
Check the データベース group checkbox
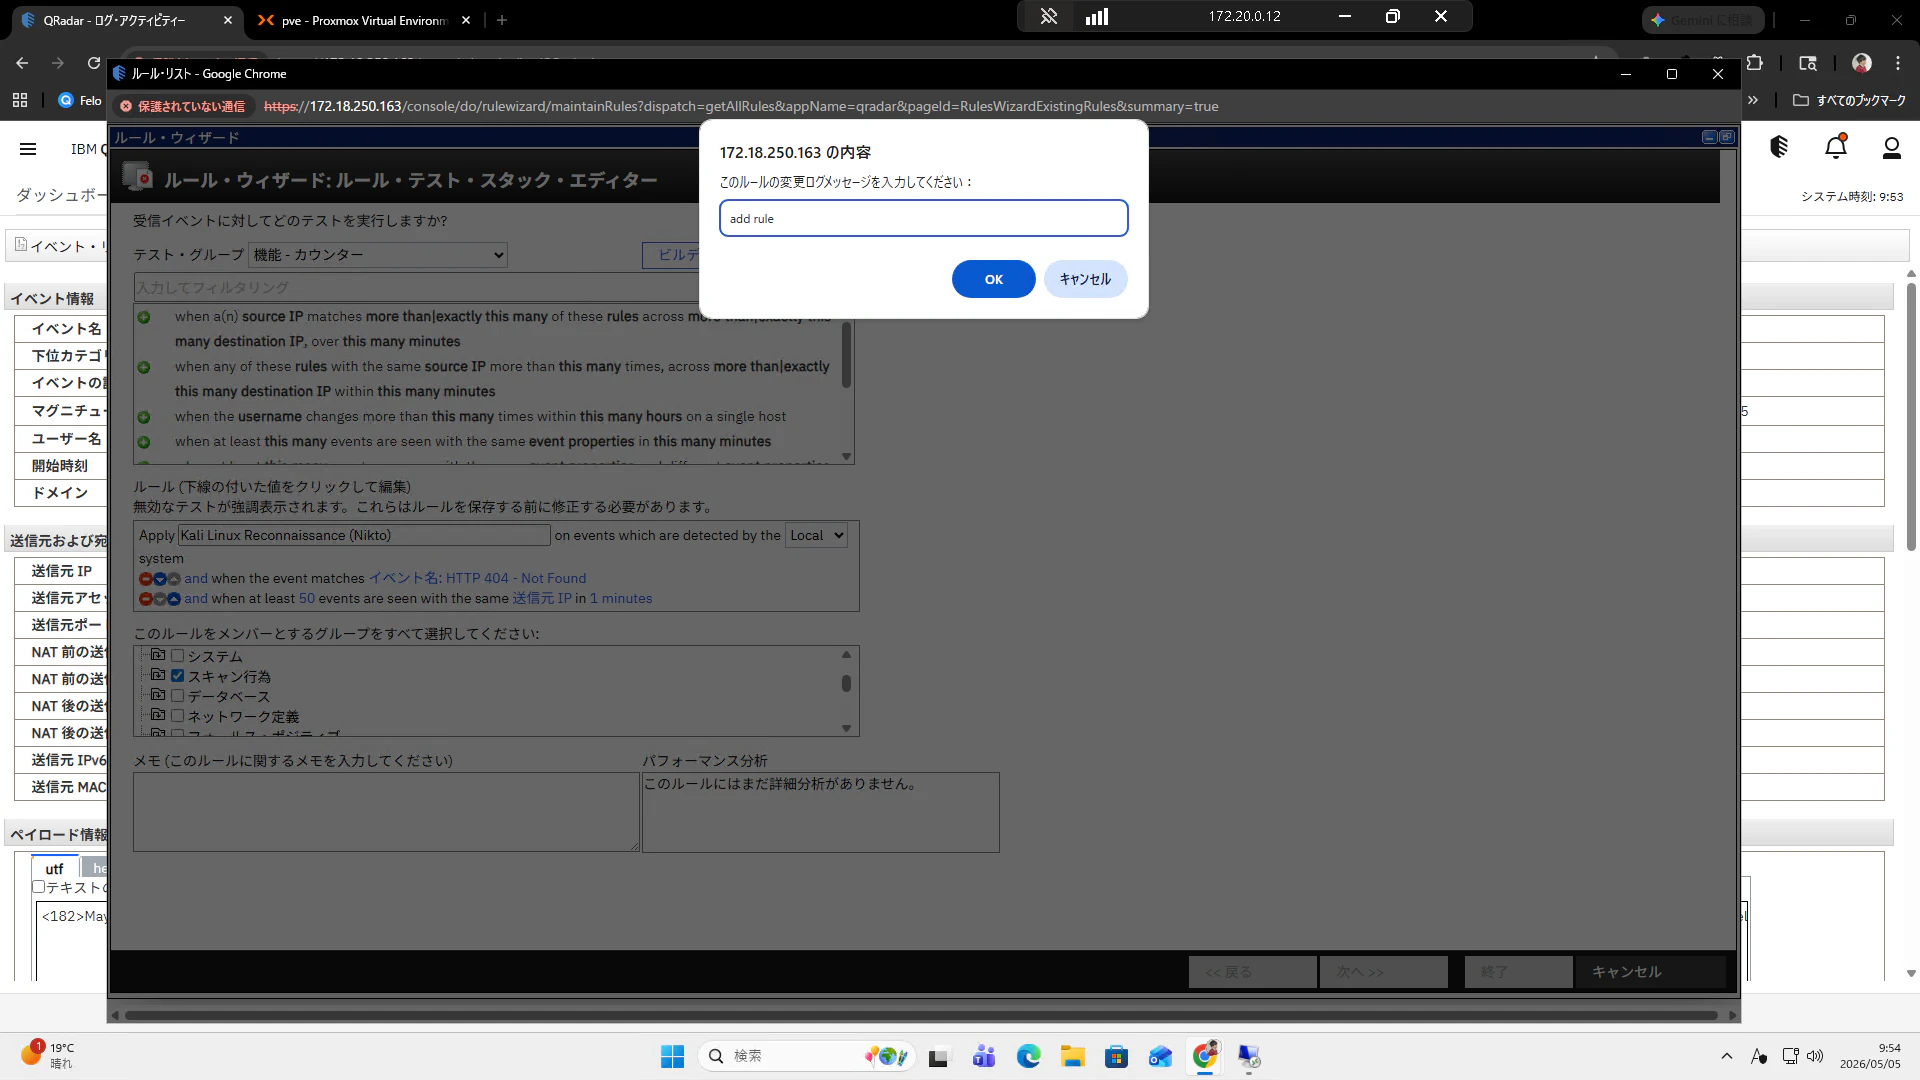(178, 696)
